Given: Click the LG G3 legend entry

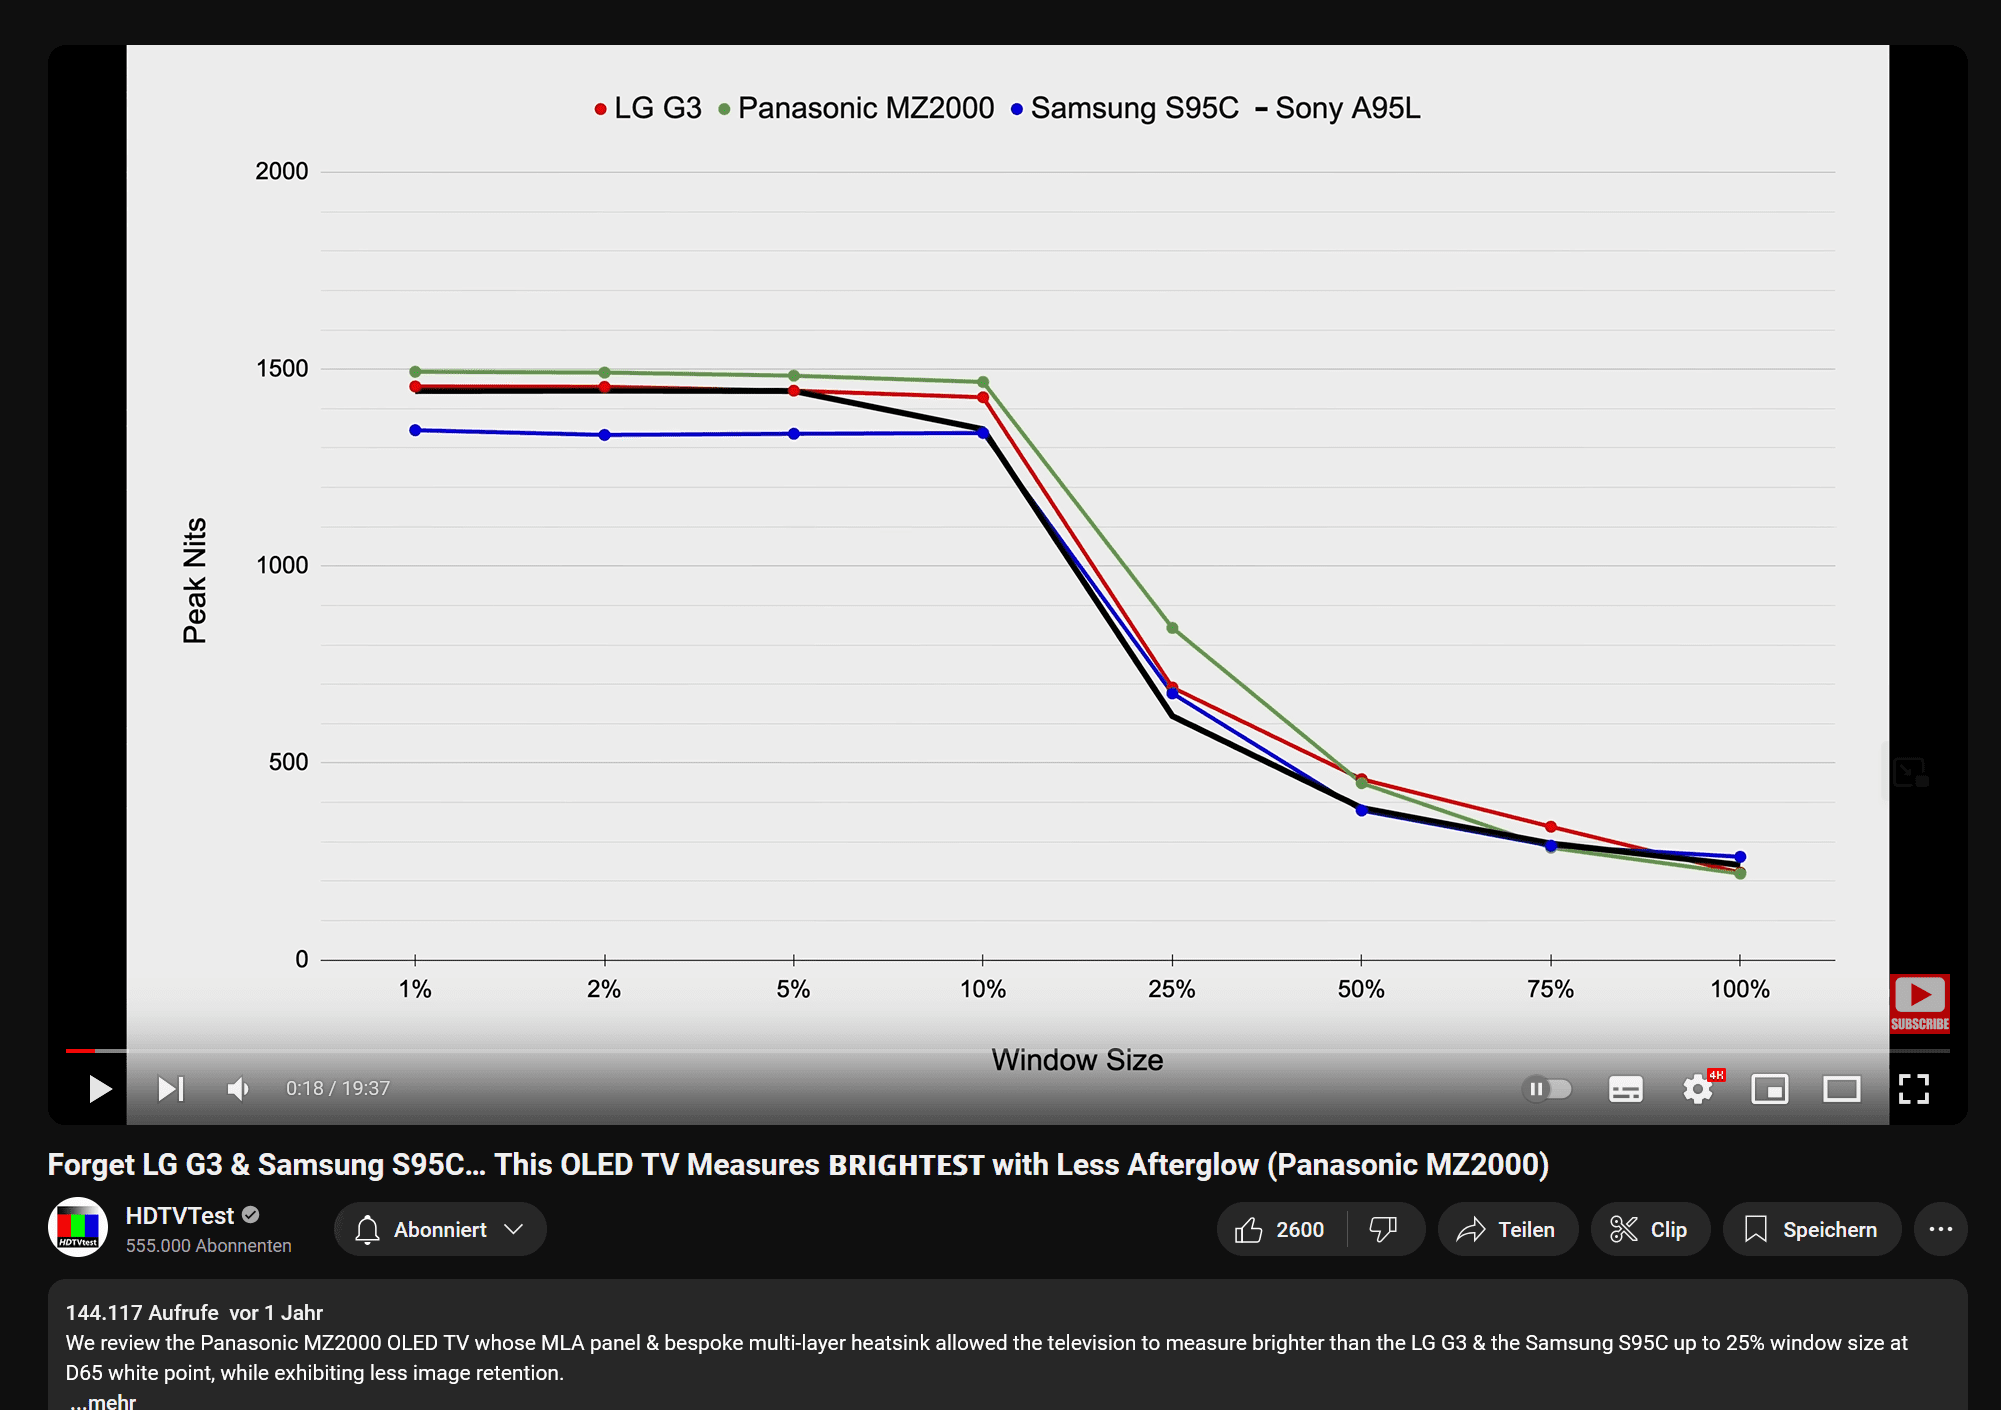Looking at the screenshot, I should coord(648,108).
